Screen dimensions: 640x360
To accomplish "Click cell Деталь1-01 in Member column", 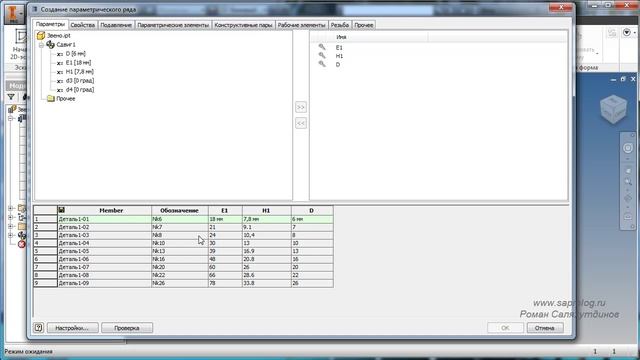I will click(x=104, y=219).
